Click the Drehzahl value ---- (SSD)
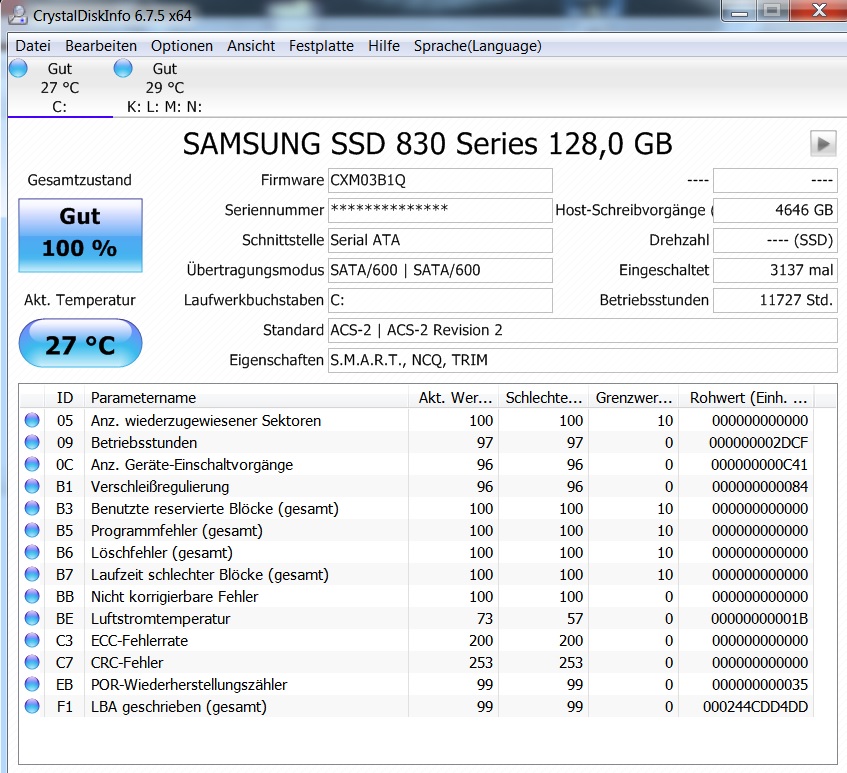The image size is (847, 773). [775, 240]
